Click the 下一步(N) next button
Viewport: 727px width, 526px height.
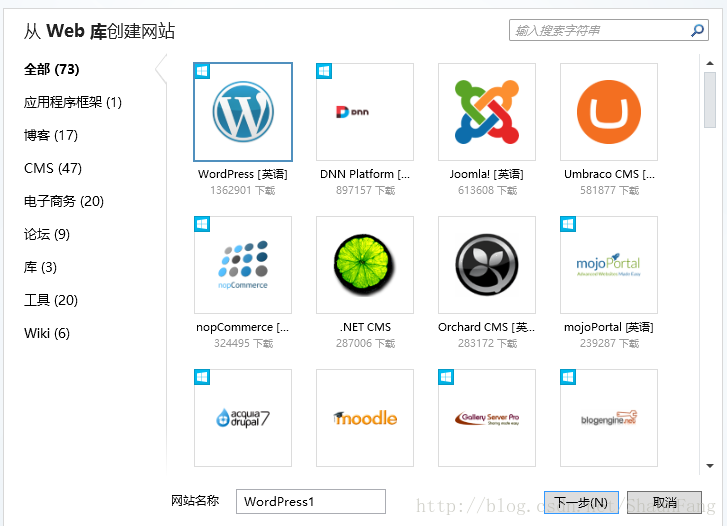click(x=581, y=502)
